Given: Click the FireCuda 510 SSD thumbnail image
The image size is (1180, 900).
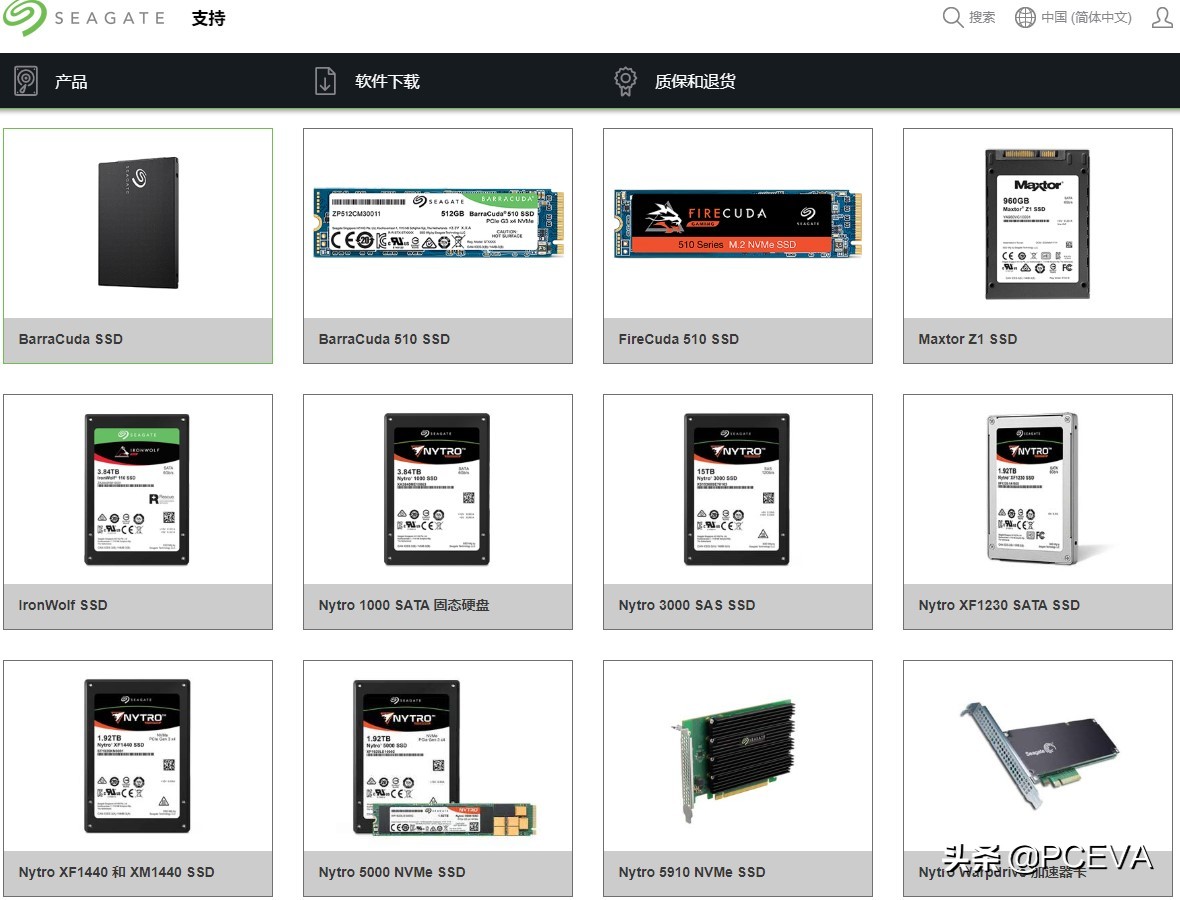Looking at the screenshot, I should 737,220.
